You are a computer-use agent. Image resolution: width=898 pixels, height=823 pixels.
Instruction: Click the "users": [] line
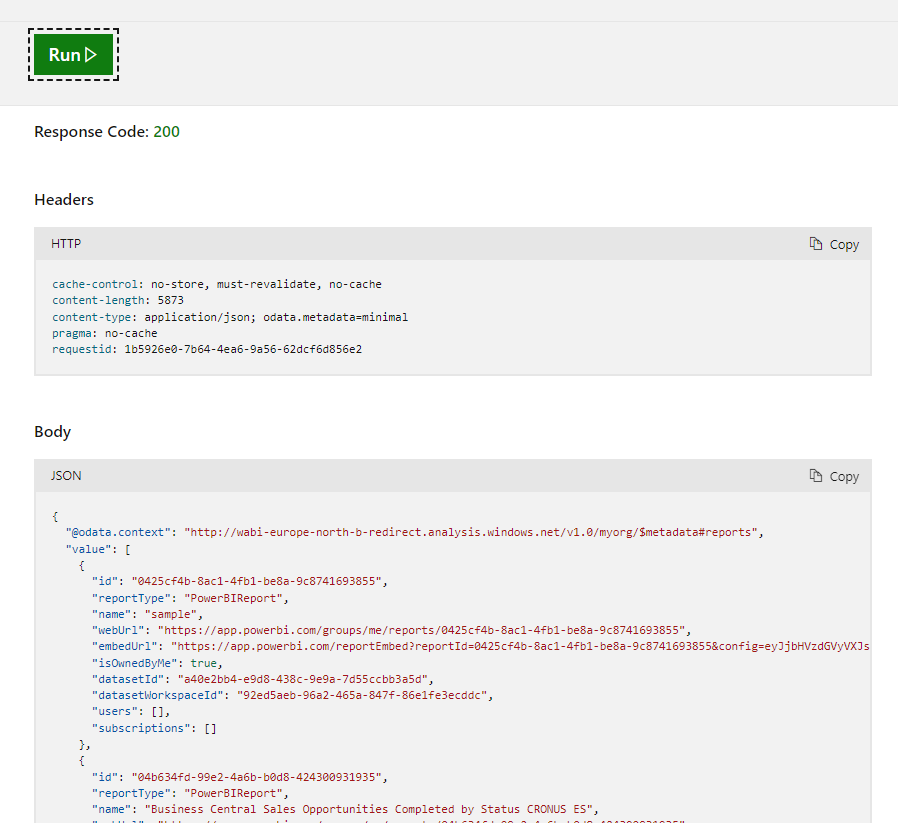[x=131, y=711]
